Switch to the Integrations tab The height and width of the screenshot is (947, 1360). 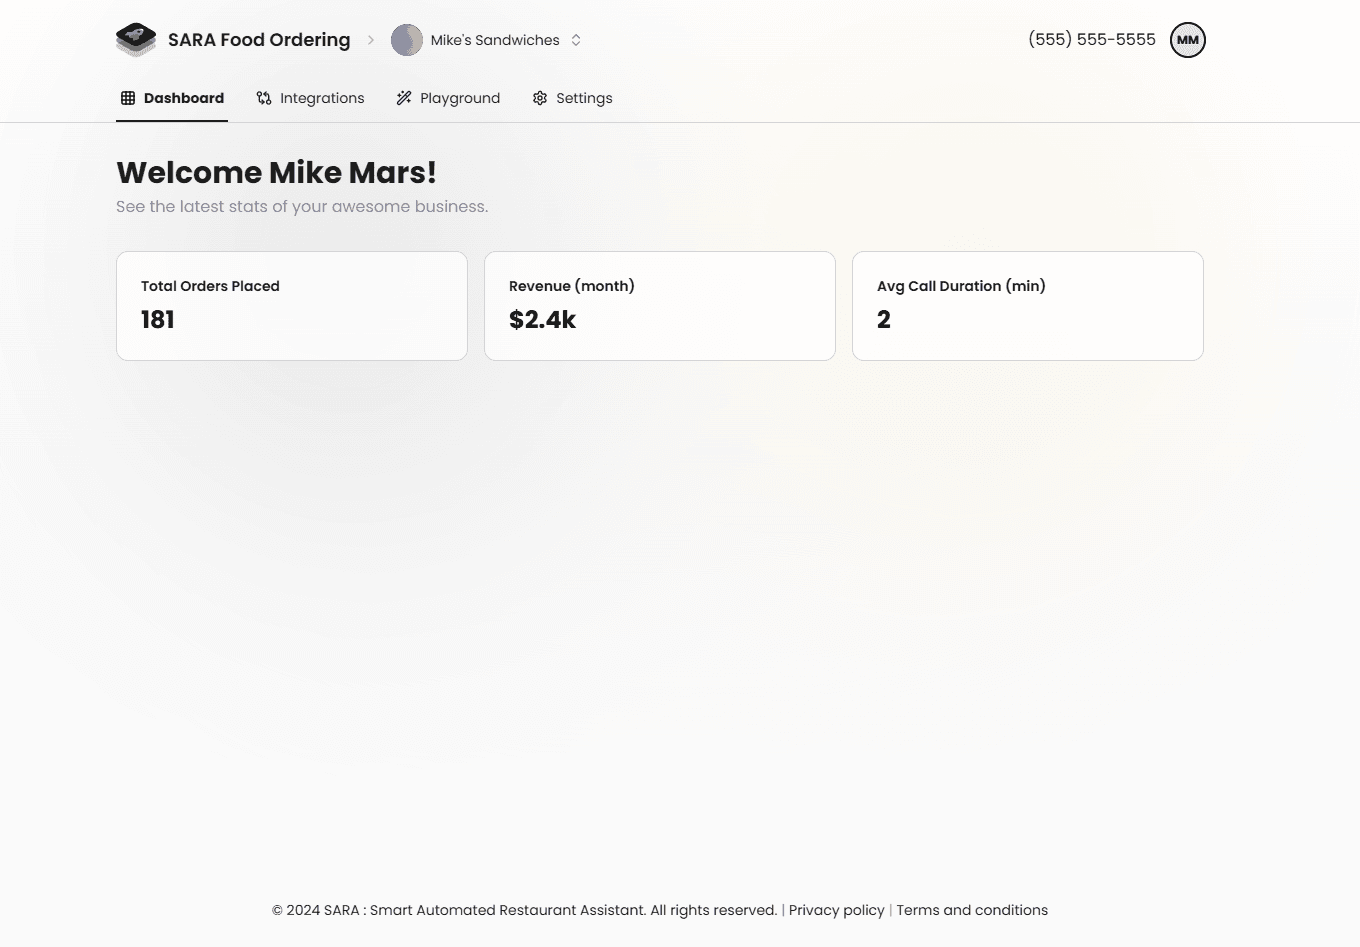(x=322, y=98)
